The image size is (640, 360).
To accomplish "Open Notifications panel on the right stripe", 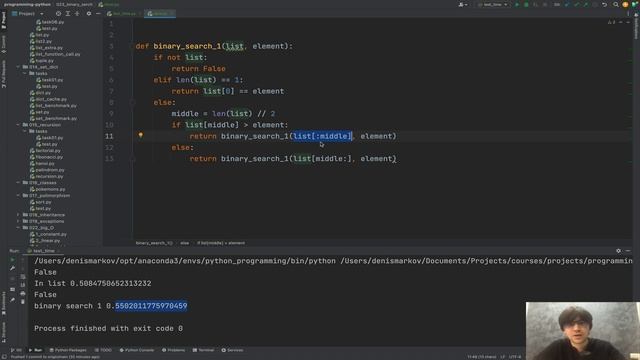I will click(636, 27).
